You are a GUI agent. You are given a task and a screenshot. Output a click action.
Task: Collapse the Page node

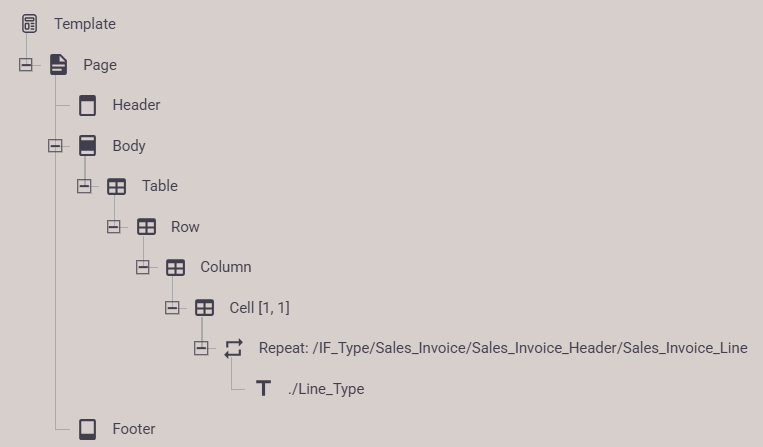click(x=26, y=65)
